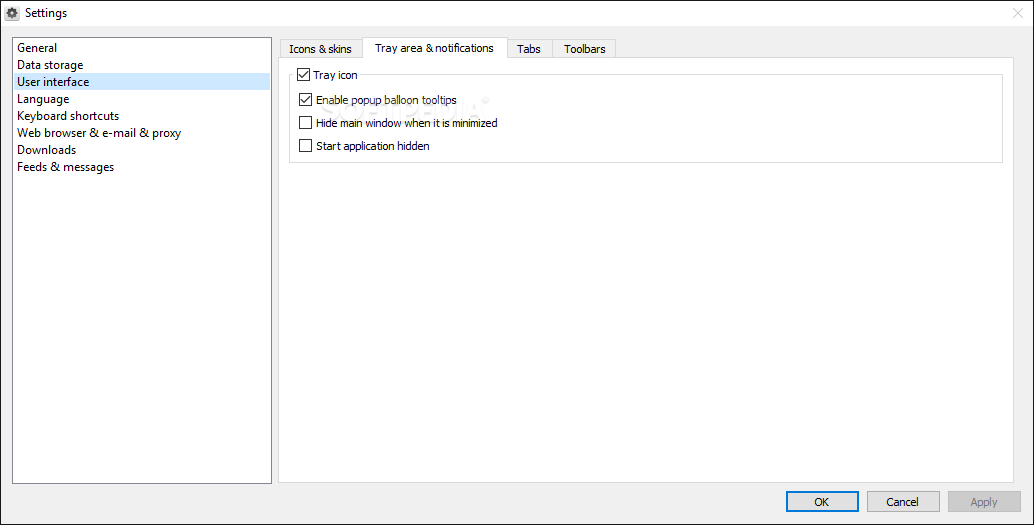Viewport: 1034px width, 525px height.
Task: Open Feeds & messages settings
Action: [142, 167]
